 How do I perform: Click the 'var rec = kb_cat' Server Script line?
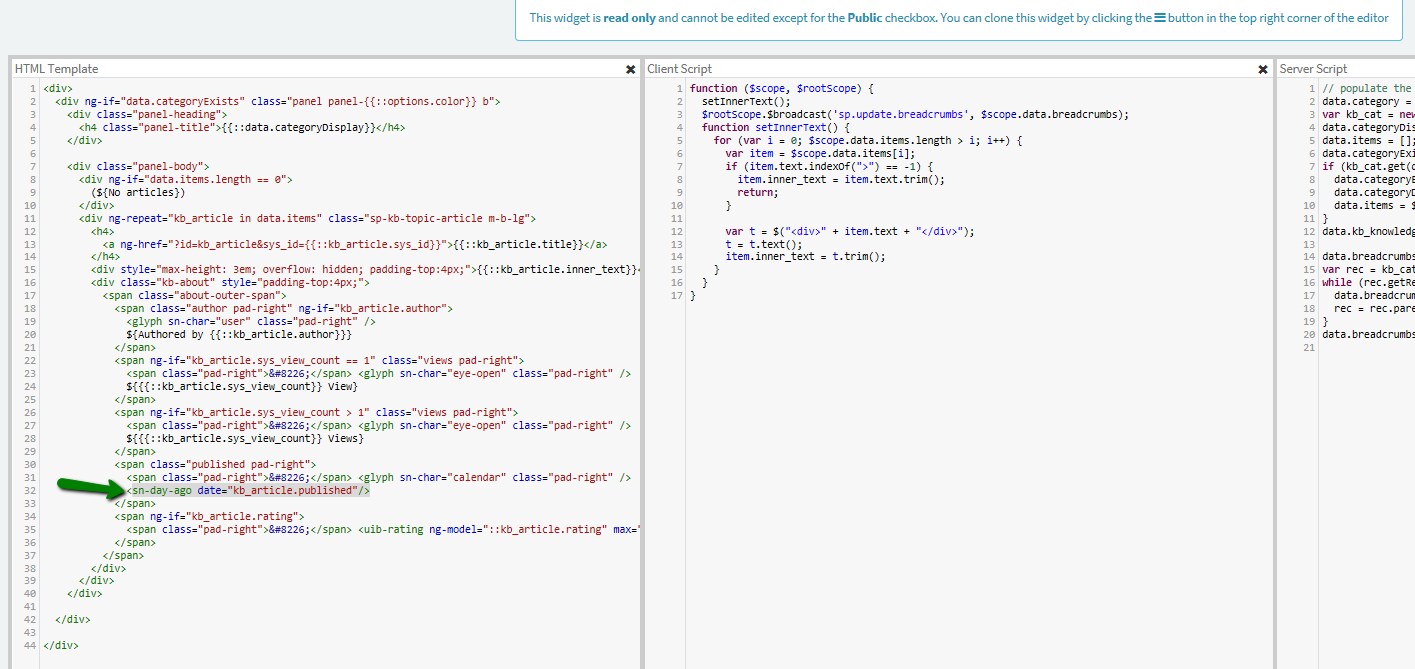point(1368,270)
